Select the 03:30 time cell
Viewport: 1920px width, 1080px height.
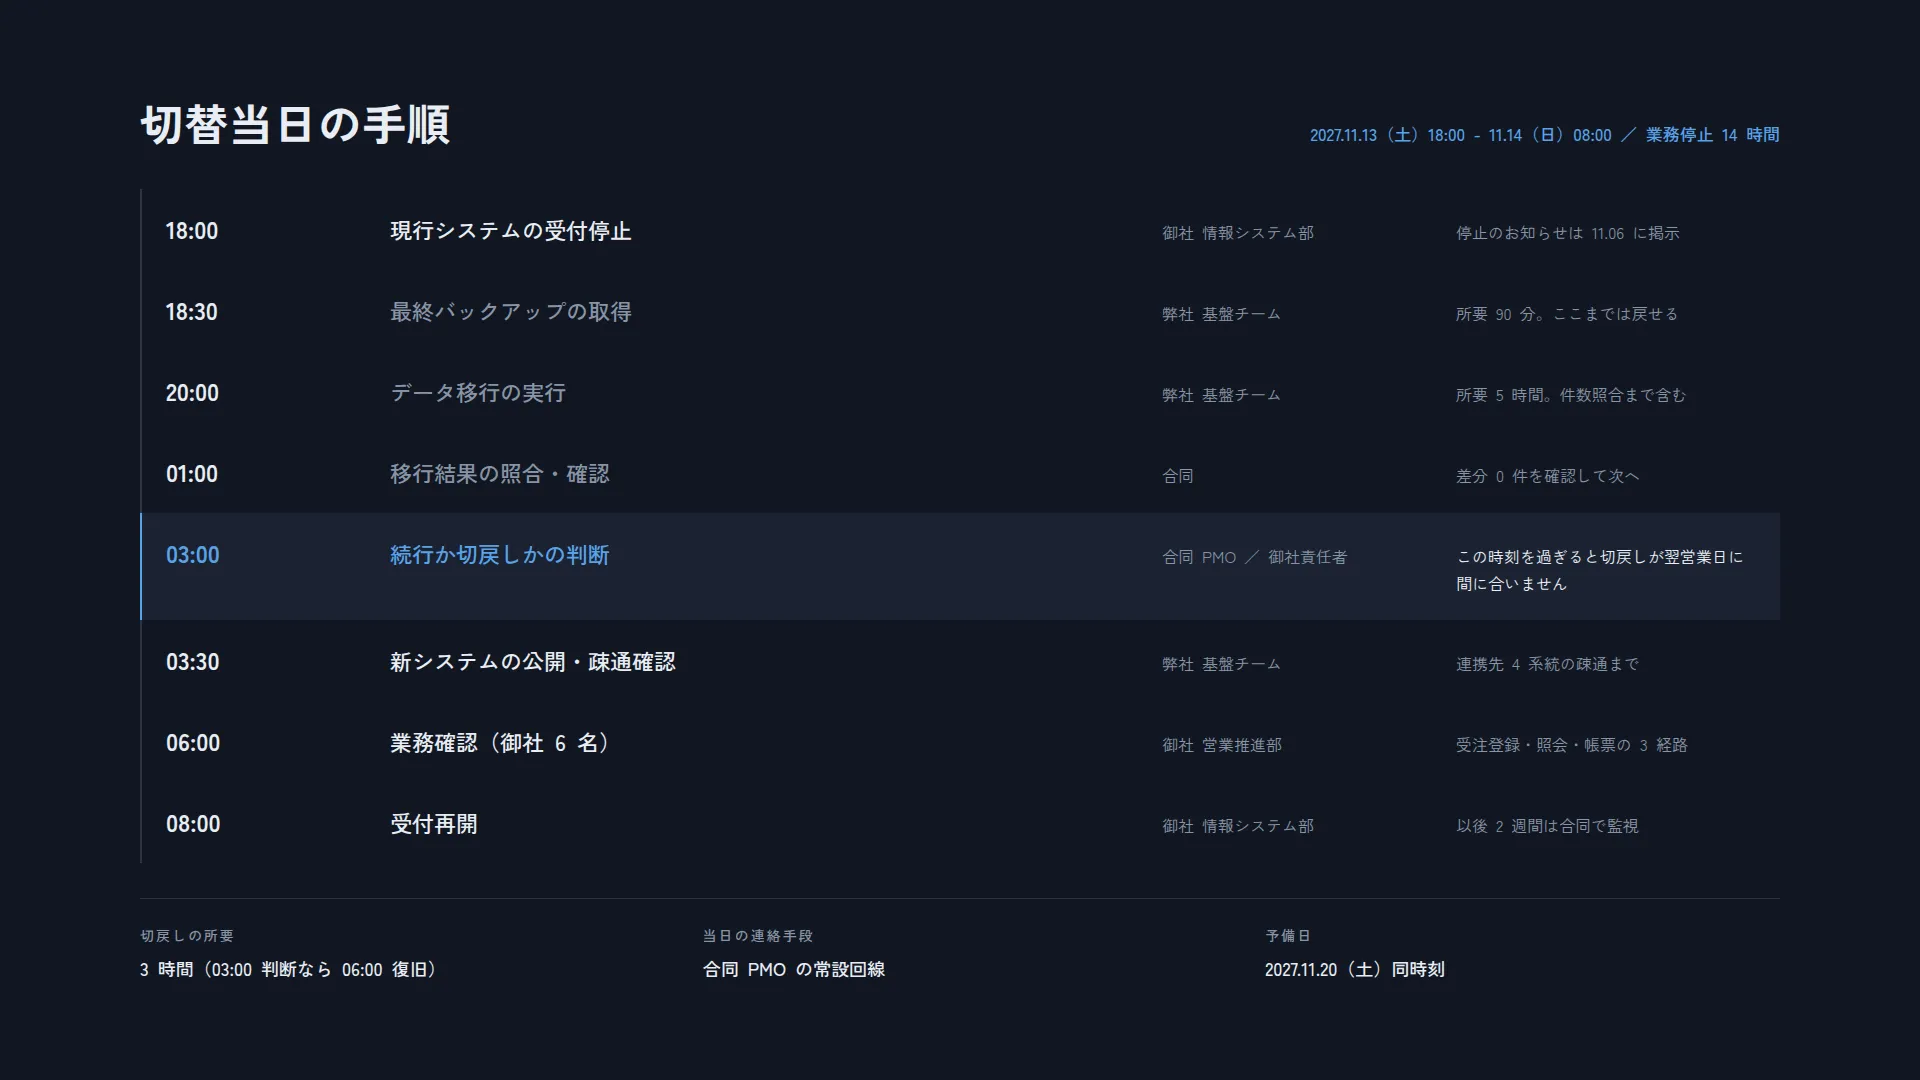click(192, 662)
